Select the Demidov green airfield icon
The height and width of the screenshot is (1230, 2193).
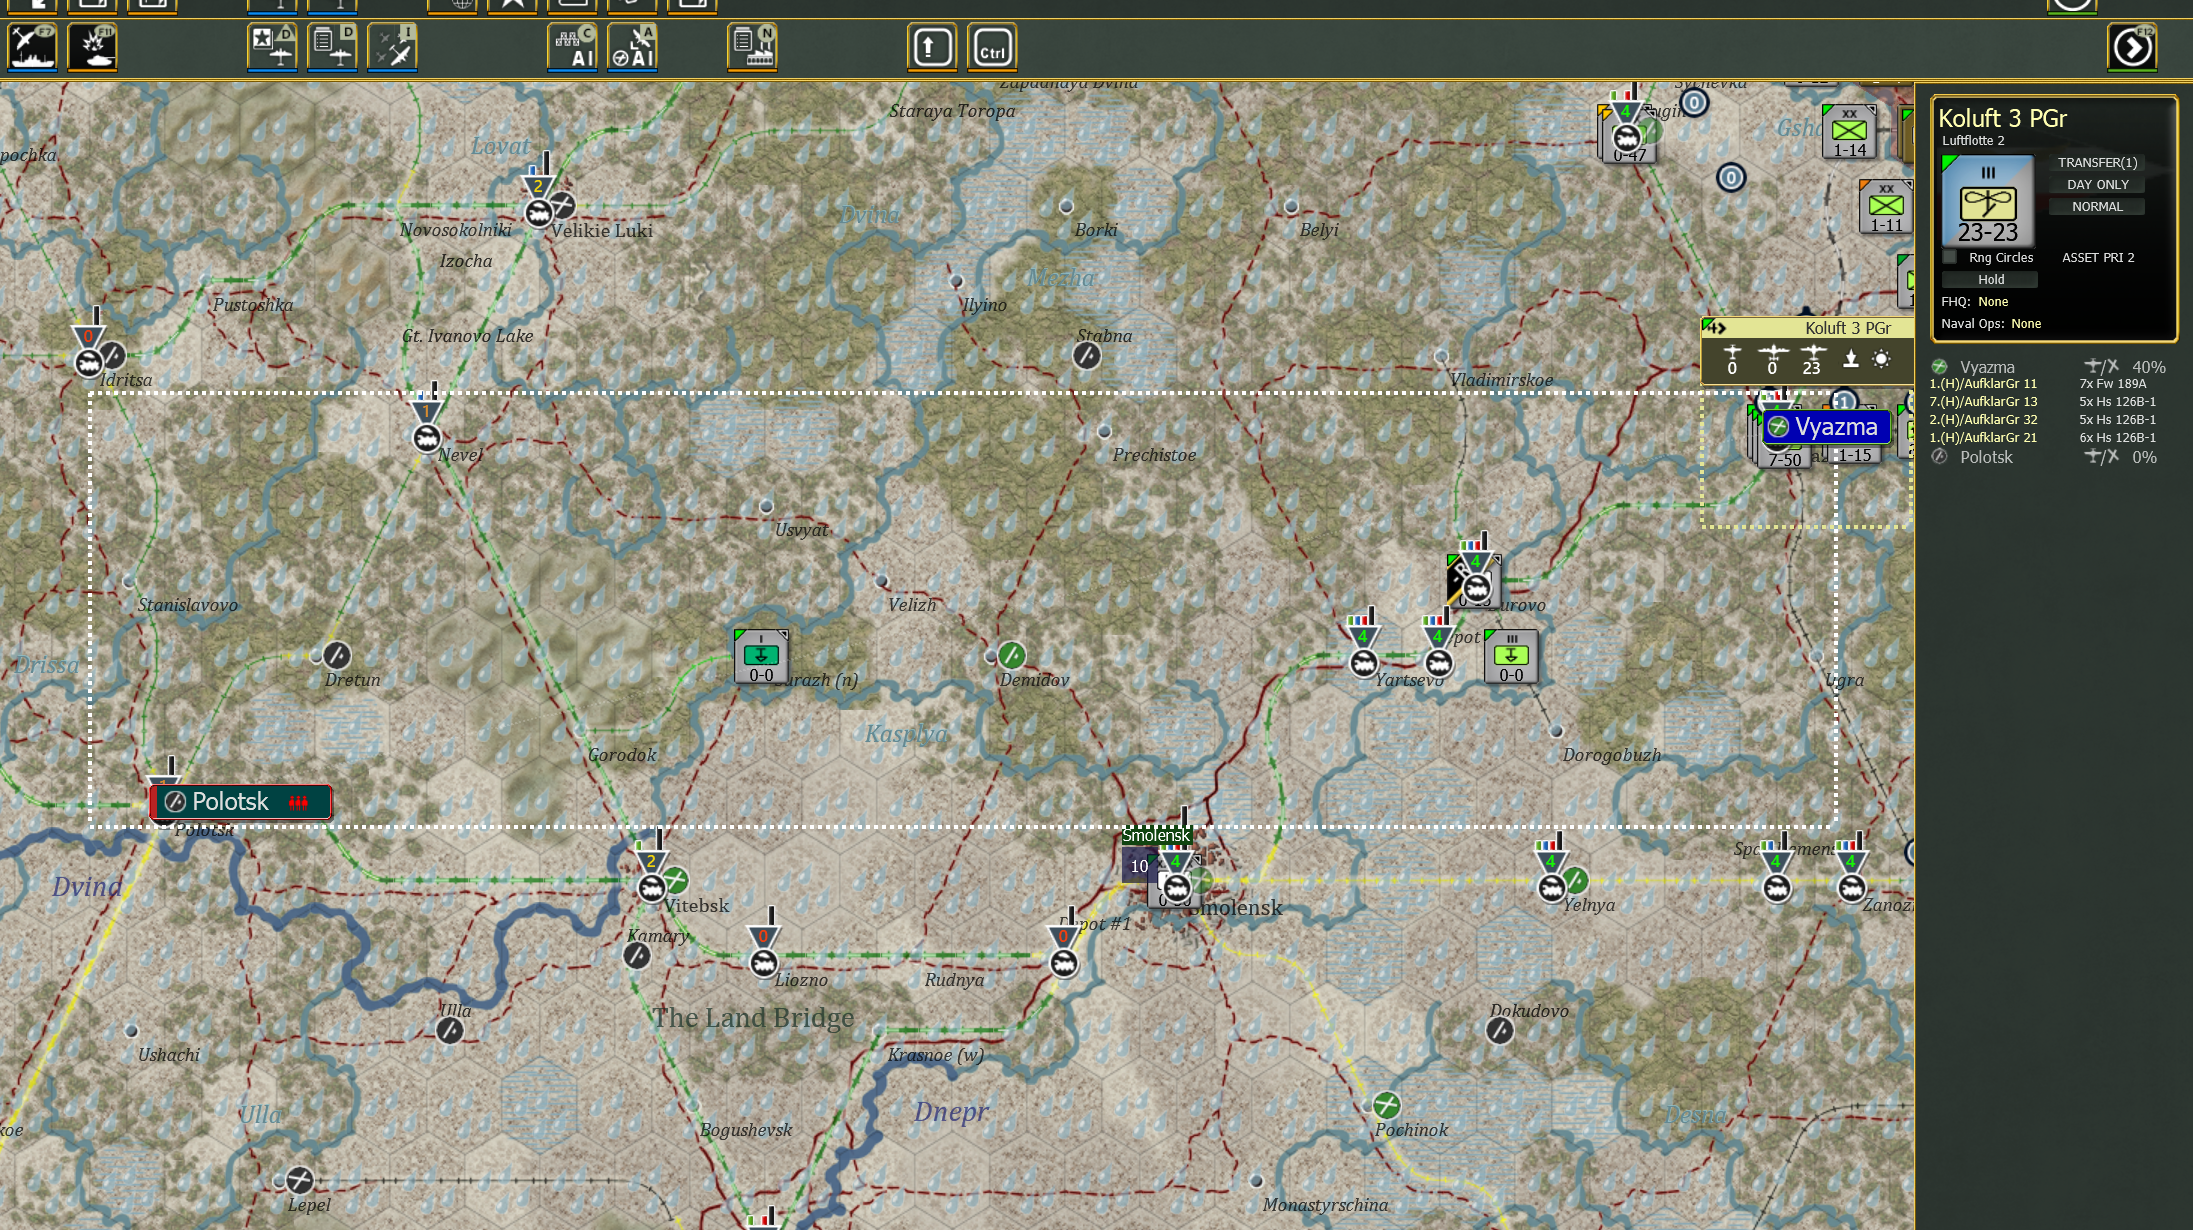[1012, 655]
